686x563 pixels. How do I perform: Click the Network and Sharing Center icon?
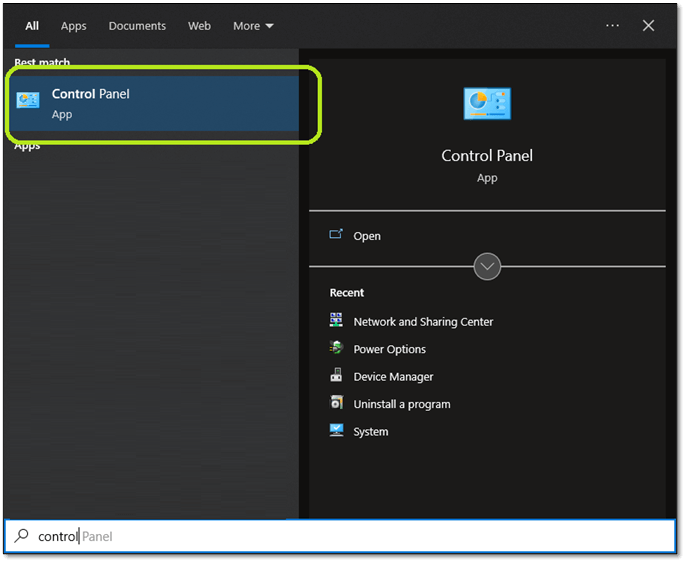click(x=336, y=320)
